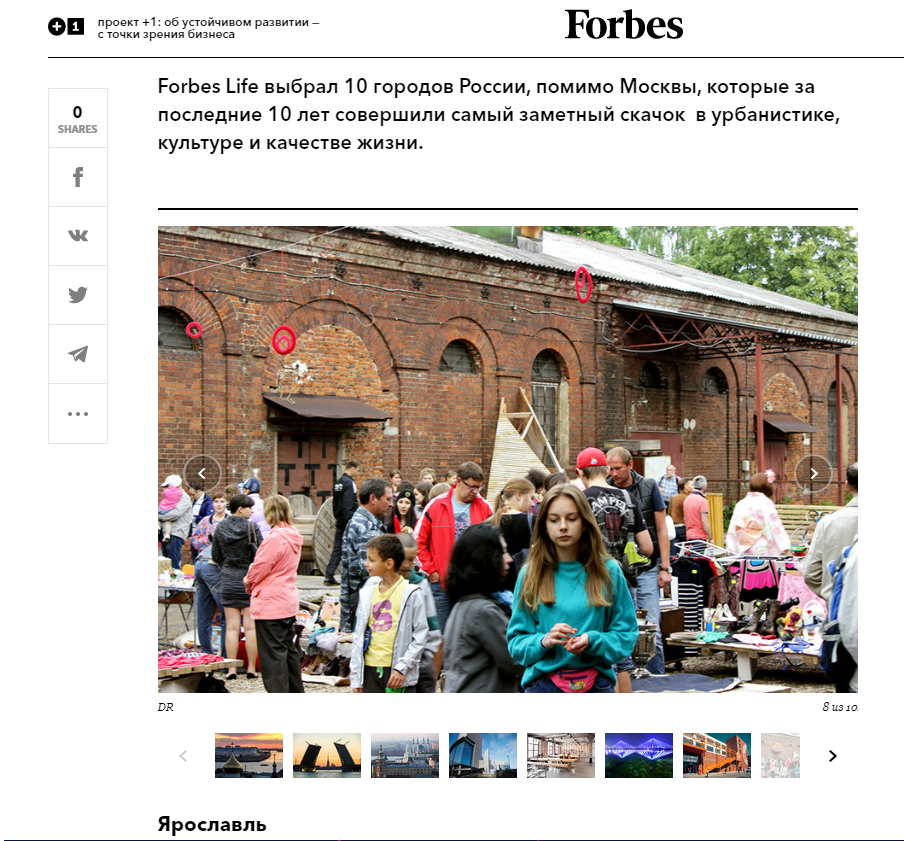Click the +1 project logo icon
904x841 pixels.
tap(66, 27)
